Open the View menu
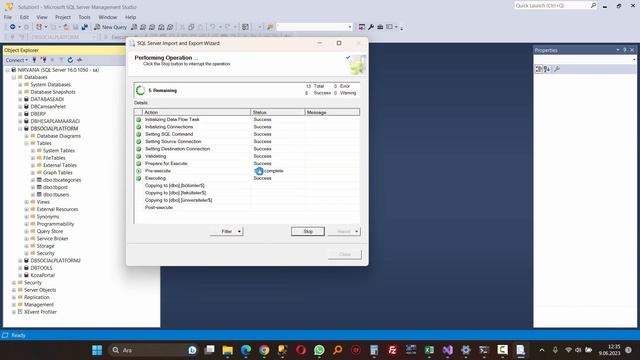This screenshot has width=640, height=360. pyautogui.click(x=42, y=17)
